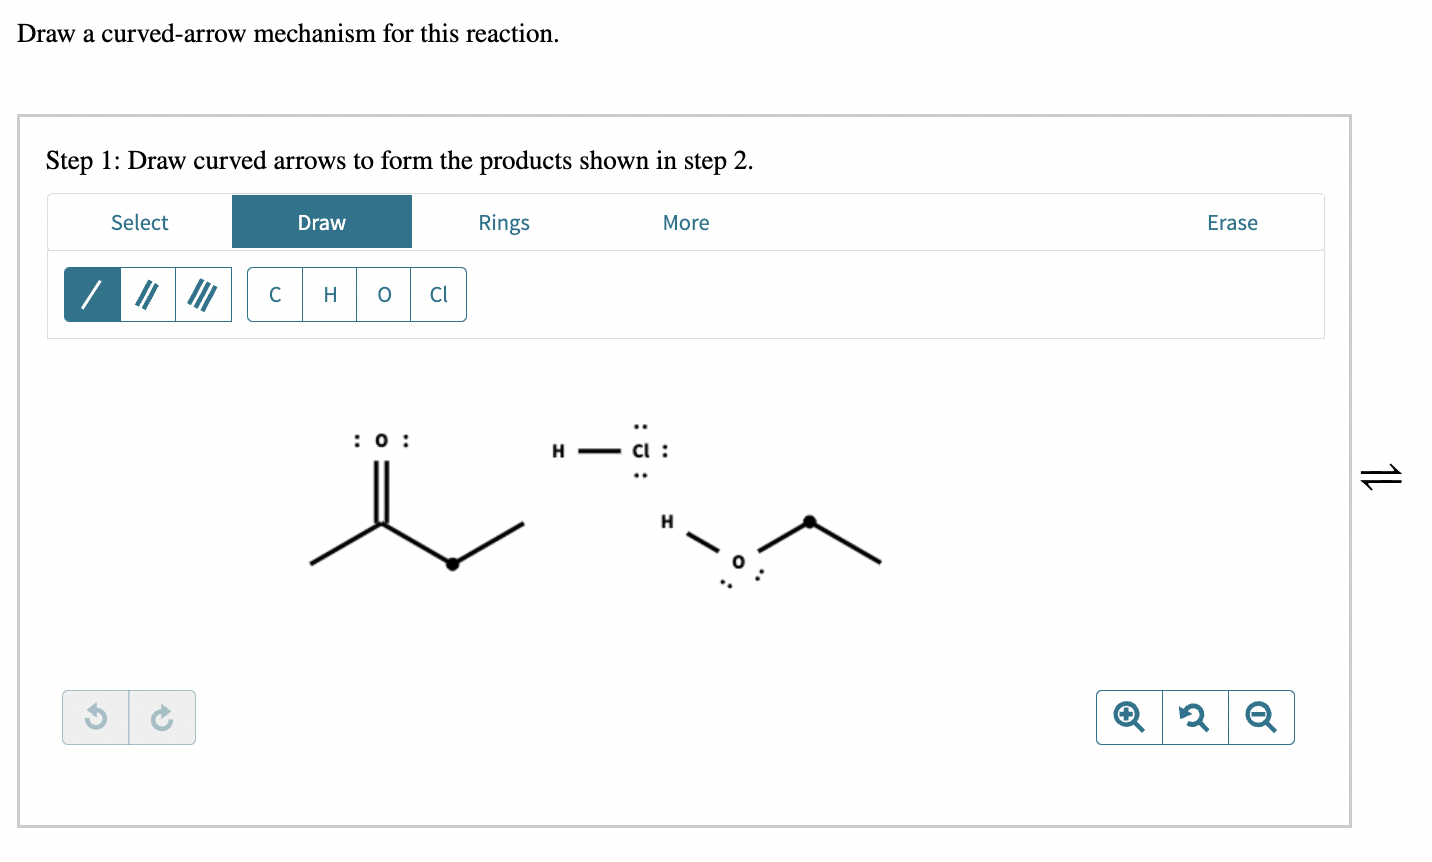Zoom in on the drawing canvas
Viewport: 1432px width, 862px height.
(1128, 717)
